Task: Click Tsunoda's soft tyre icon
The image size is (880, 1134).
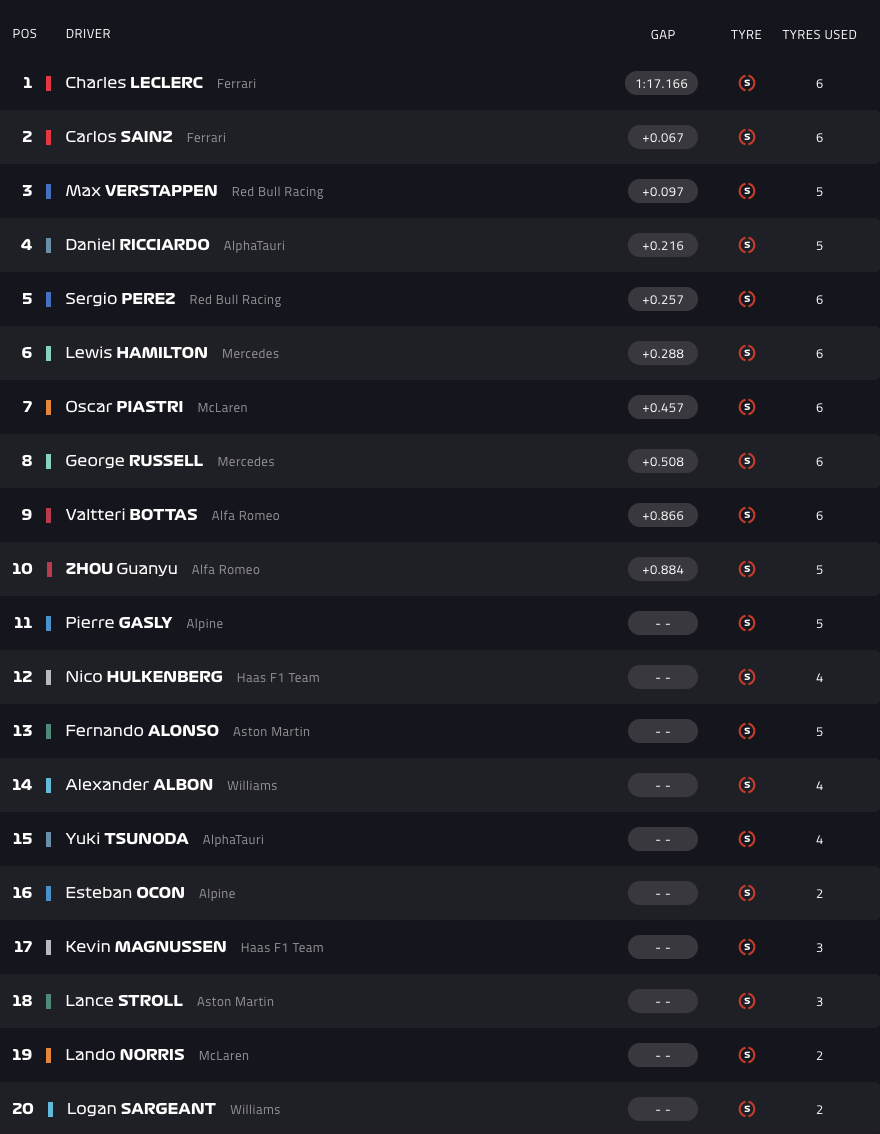Action: pos(746,839)
